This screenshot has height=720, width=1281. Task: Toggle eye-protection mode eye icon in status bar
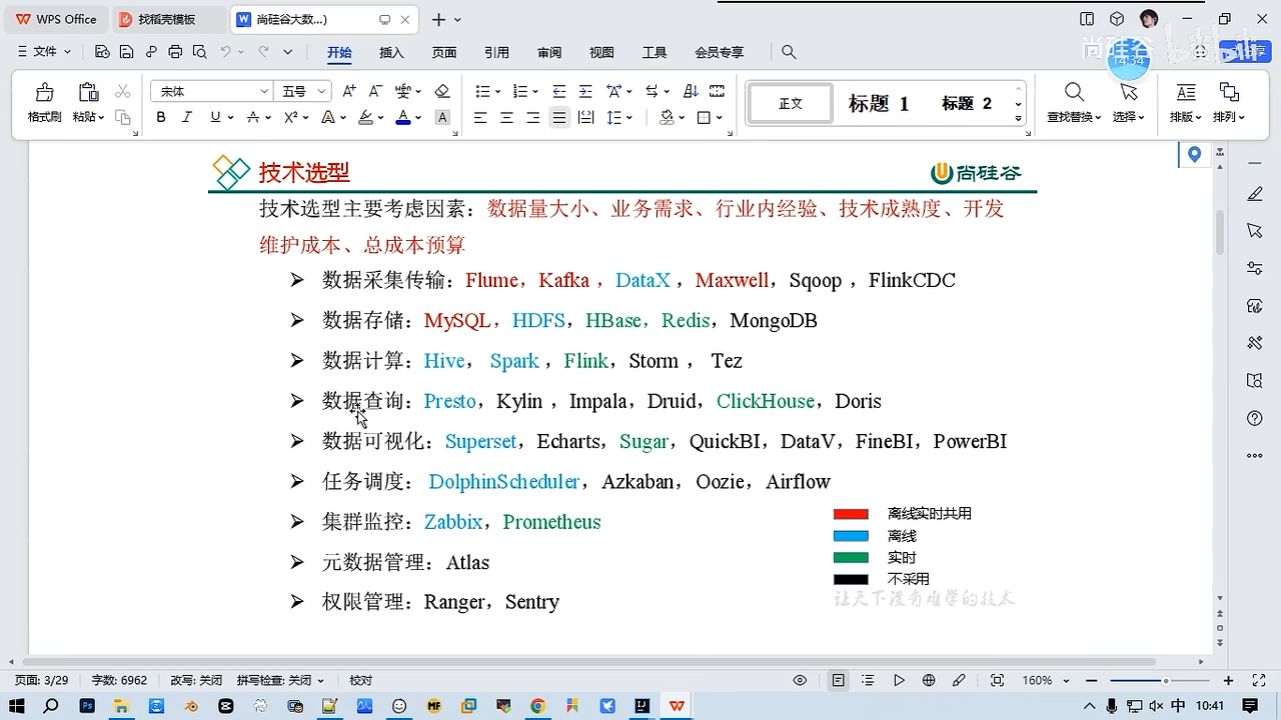coord(800,680)
